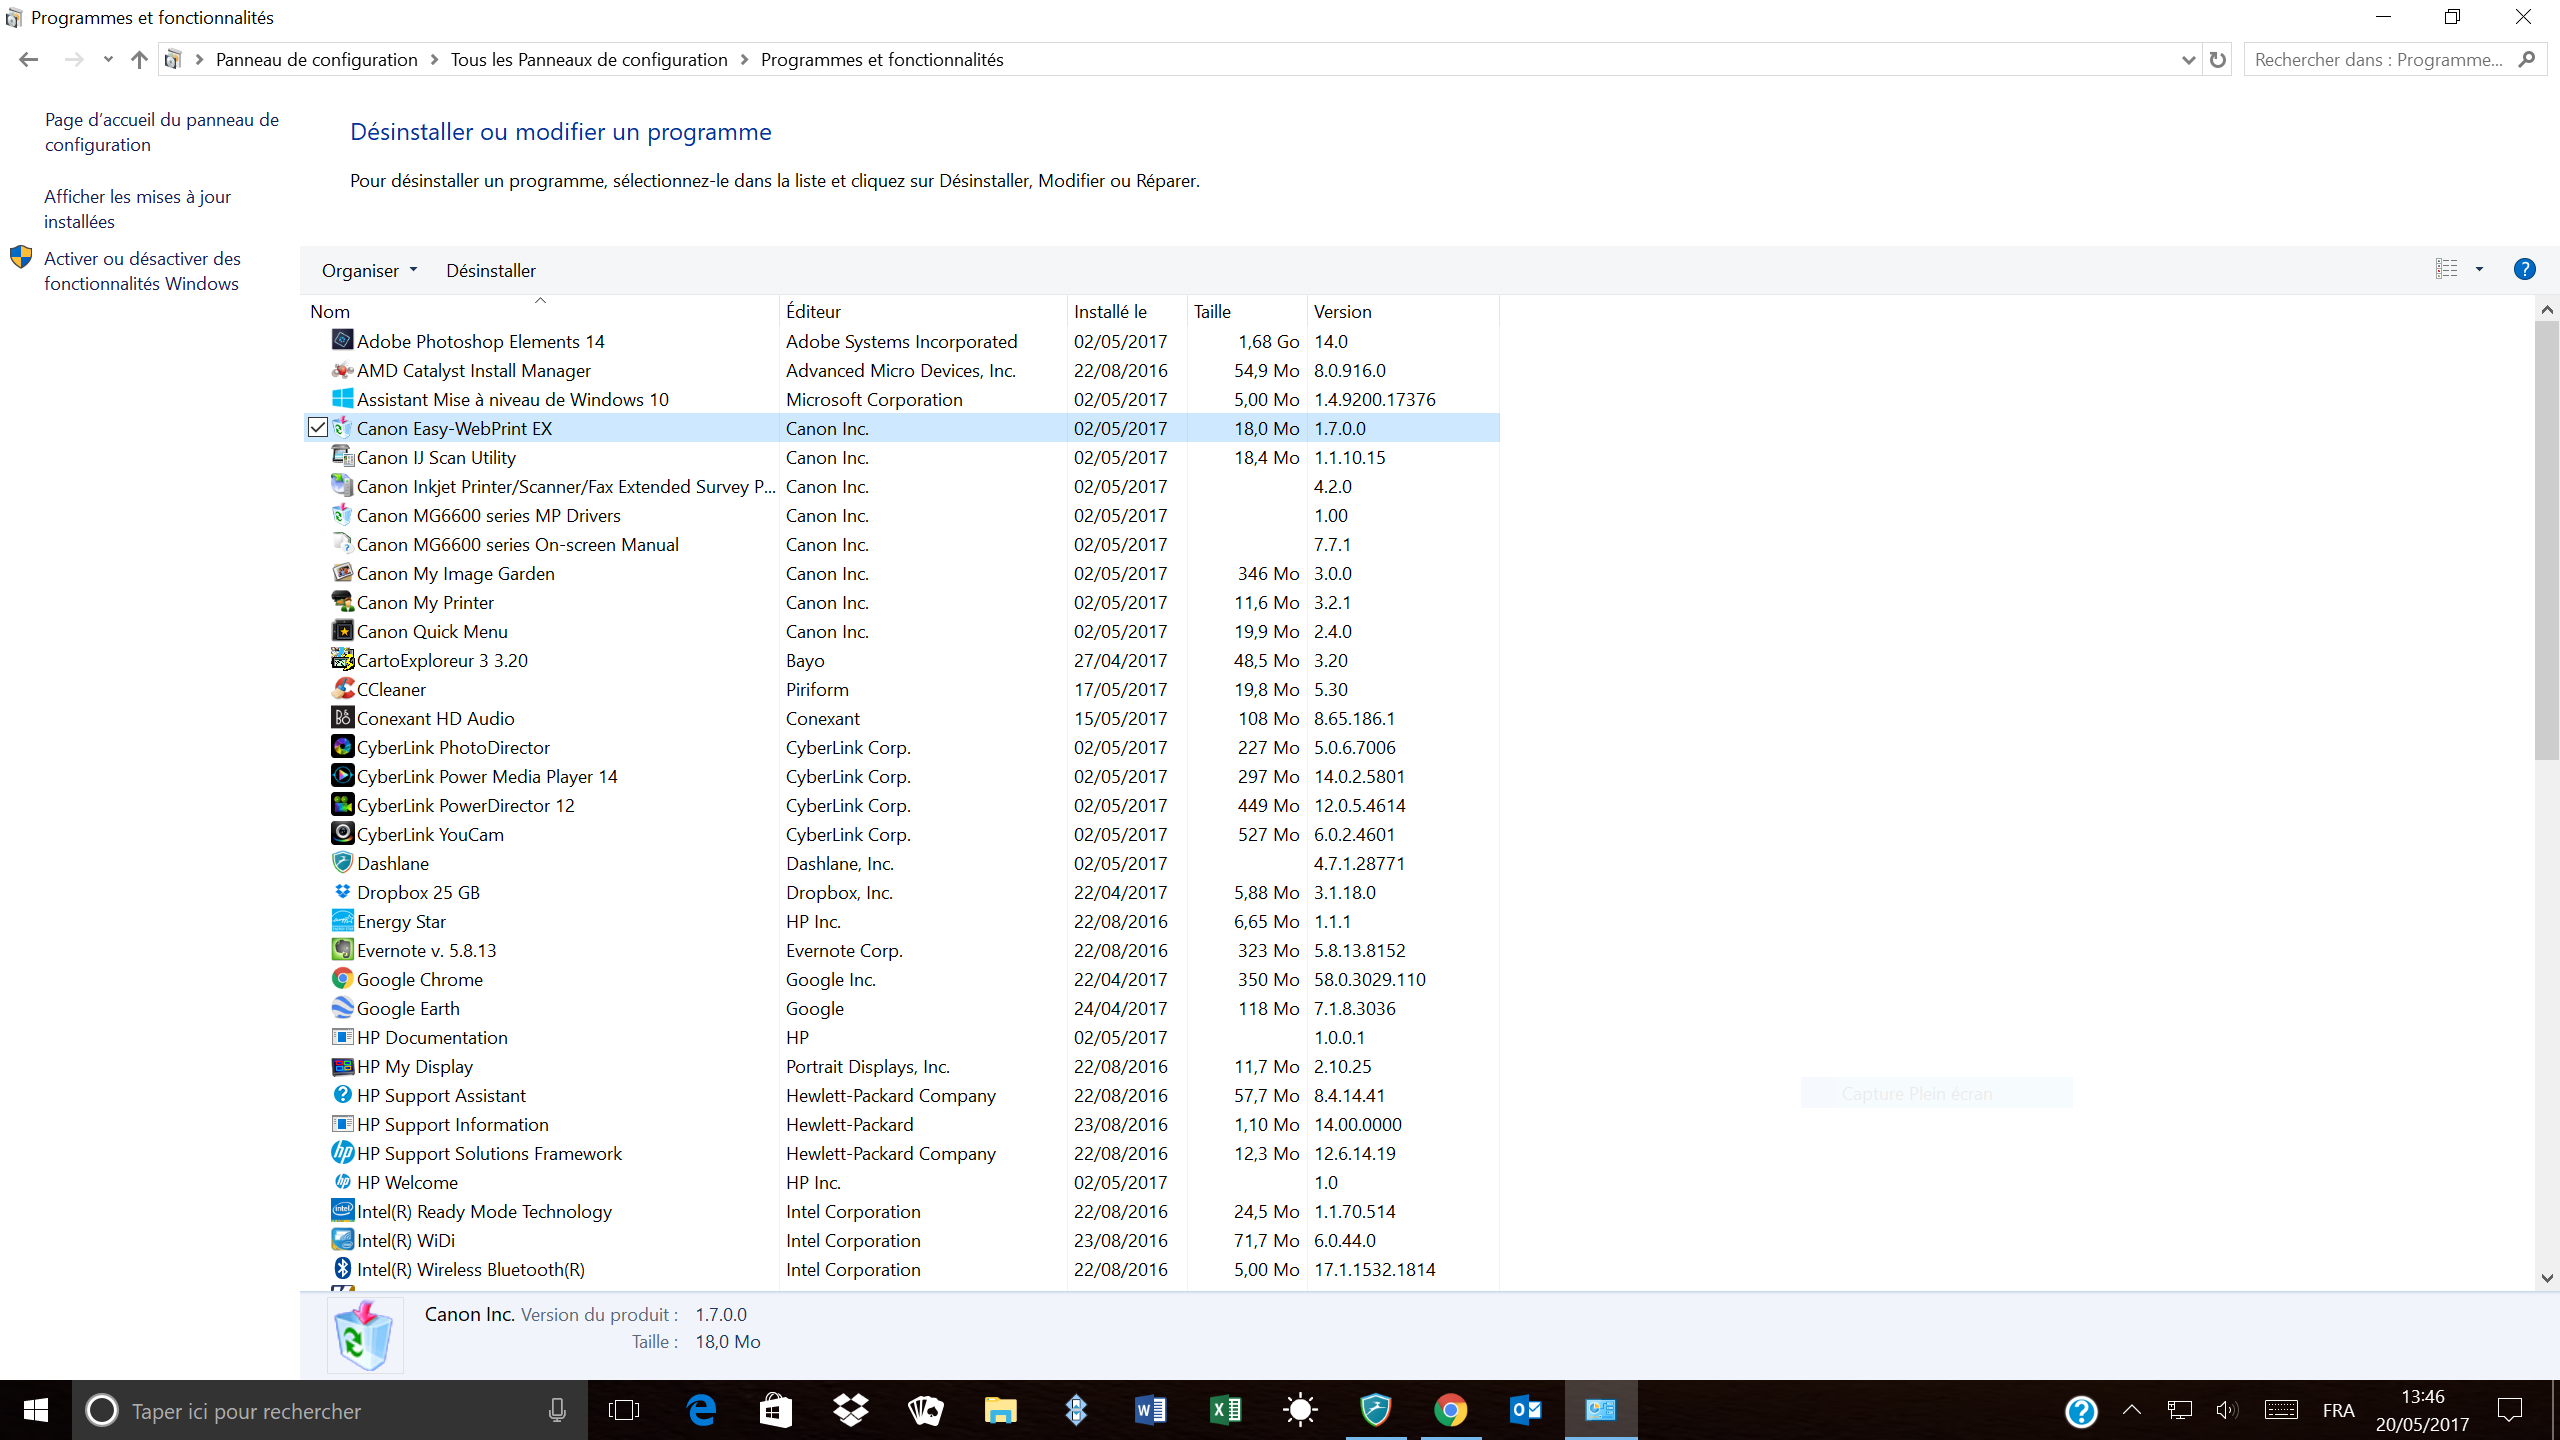Navigate to Panneau de configuration breadcrumb
2560x1440 pixels.
(316, 60)
